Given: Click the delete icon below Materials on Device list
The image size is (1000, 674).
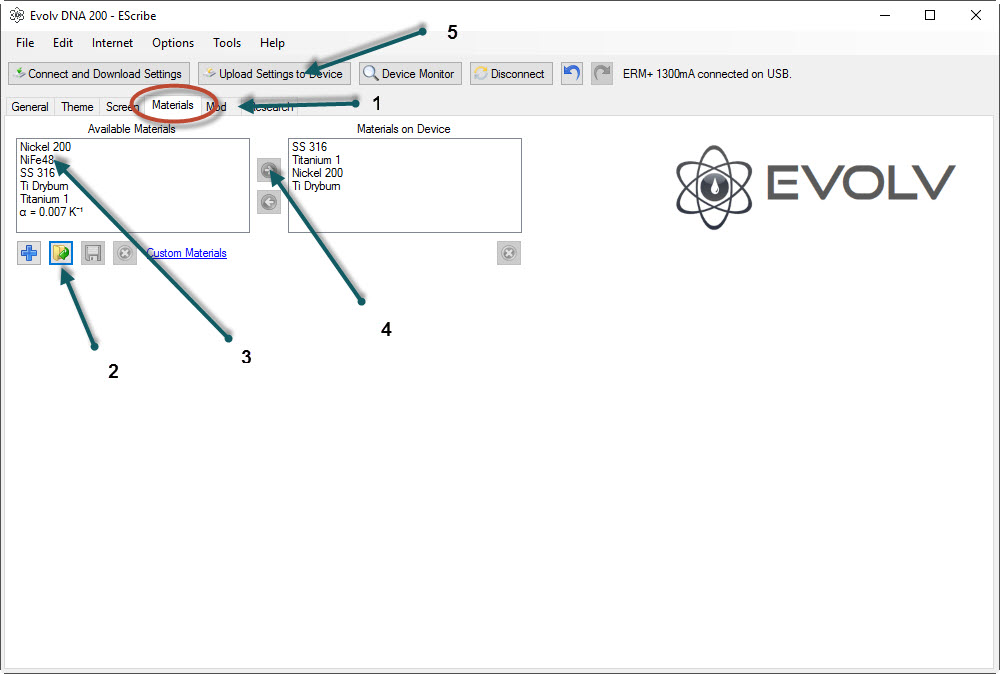Looking at the screenshot, I should click(509, 253).
